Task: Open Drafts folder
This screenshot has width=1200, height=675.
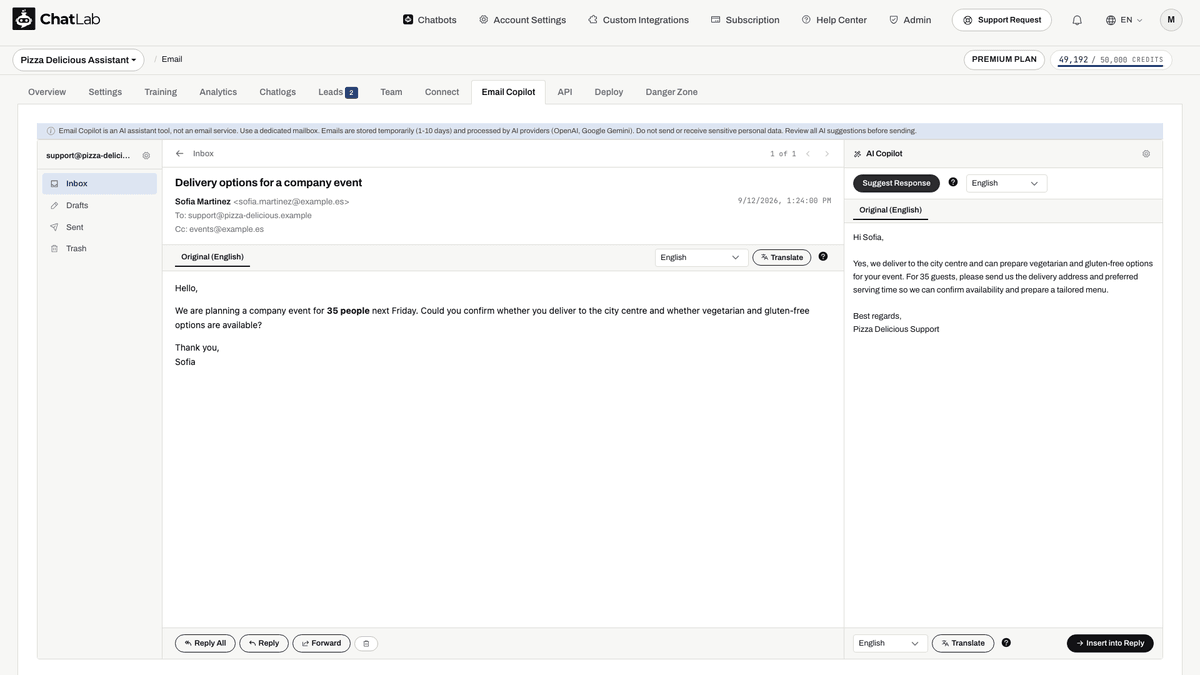Action: point(99,205)
